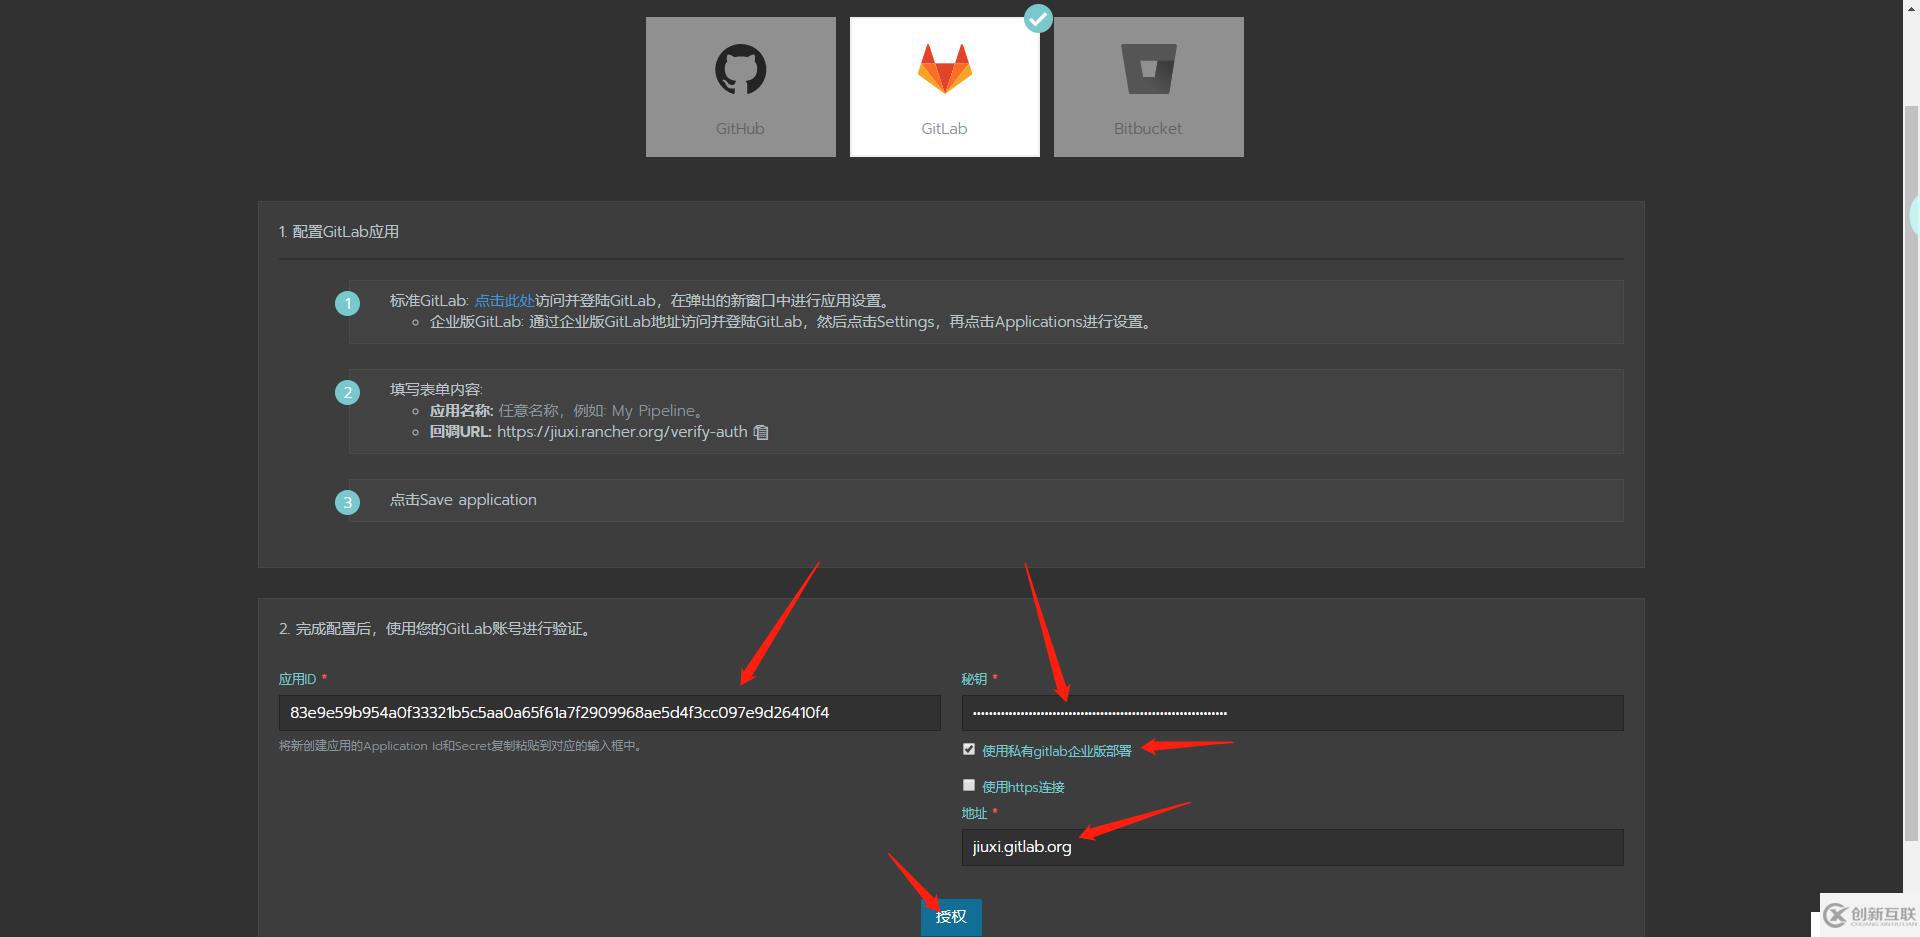Click the masked 秘钥 secret field

(x=1291, y=712)
